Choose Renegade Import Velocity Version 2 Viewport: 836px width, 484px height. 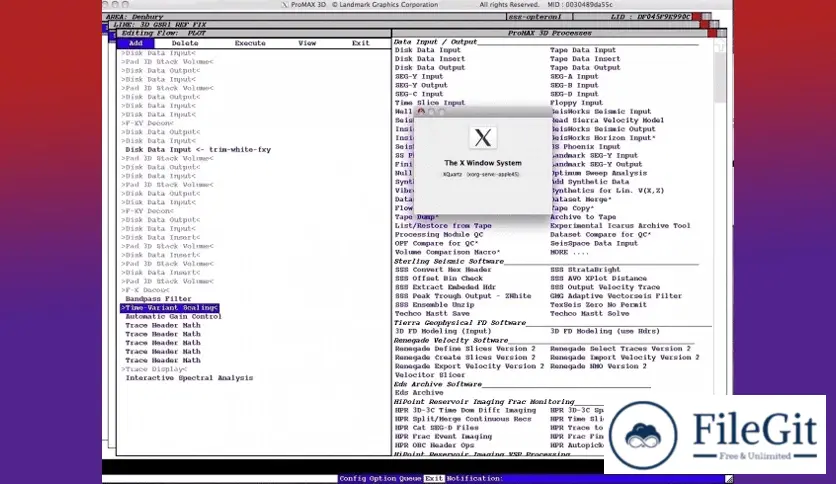(625, 358)
